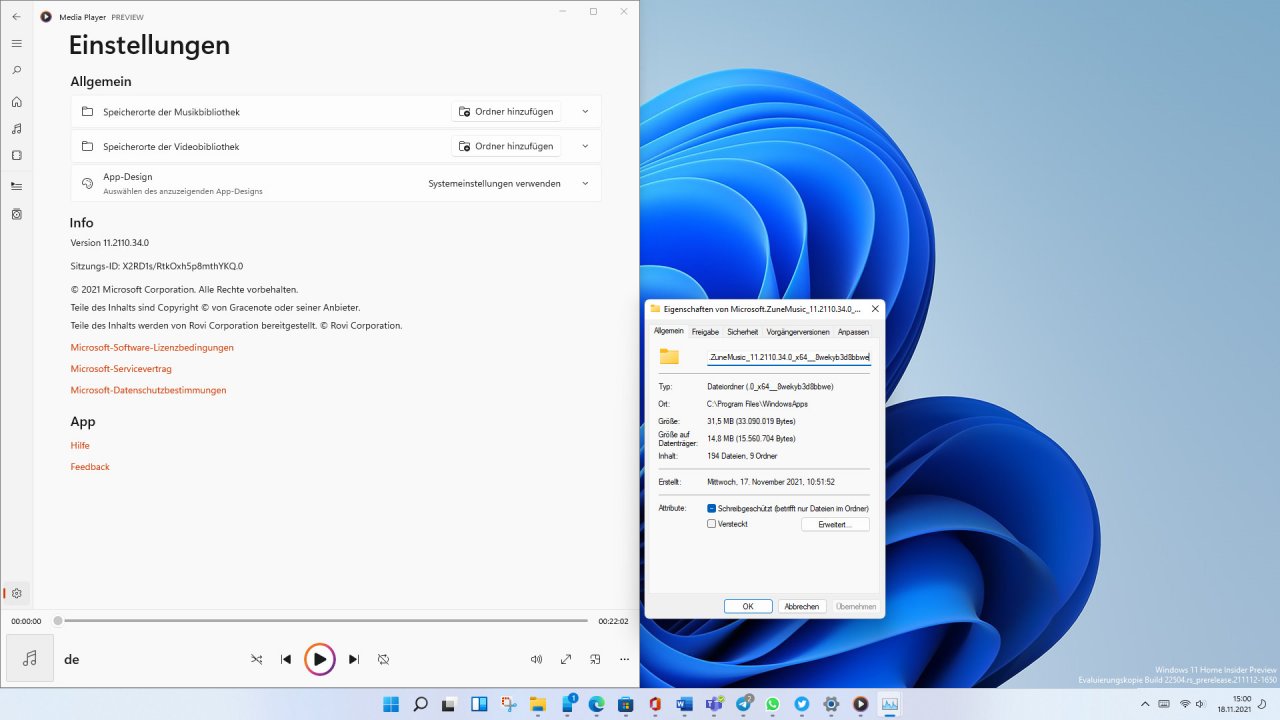Open Microsoft-Software-Lizenzbedingungen link

(x=152, y=348)
